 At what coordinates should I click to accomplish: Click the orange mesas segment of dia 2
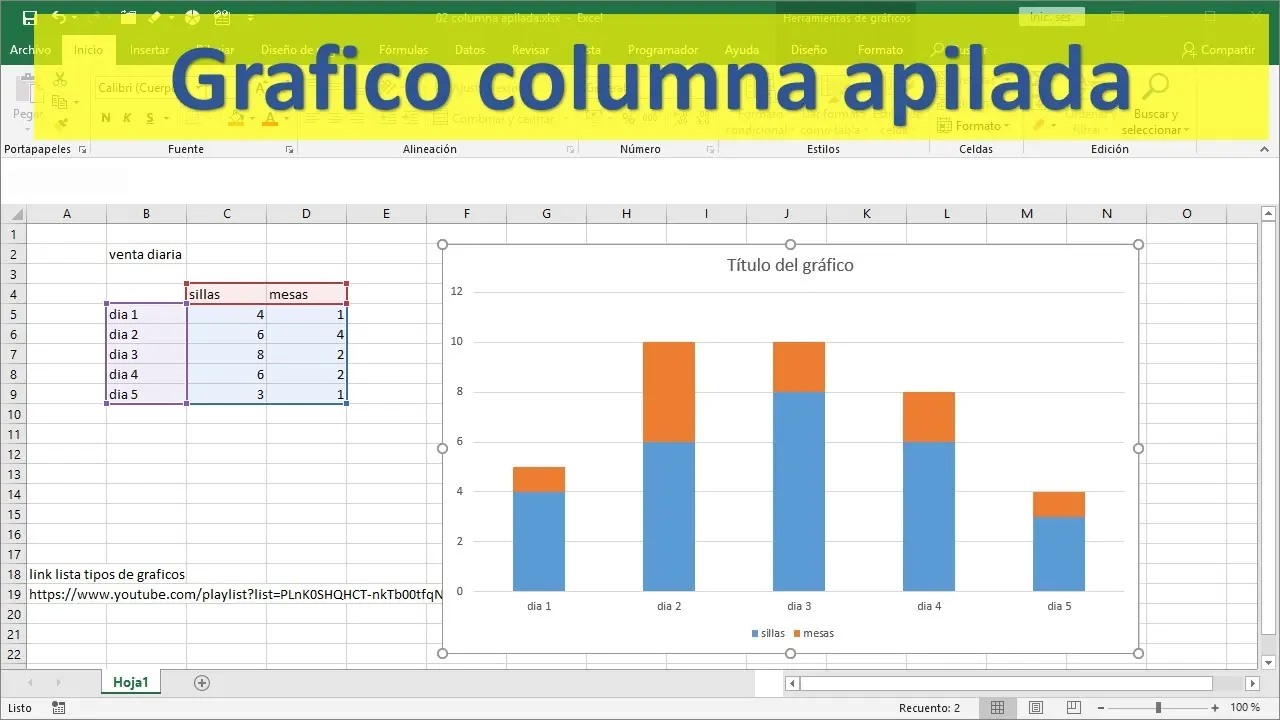click(x=669, y=392)
